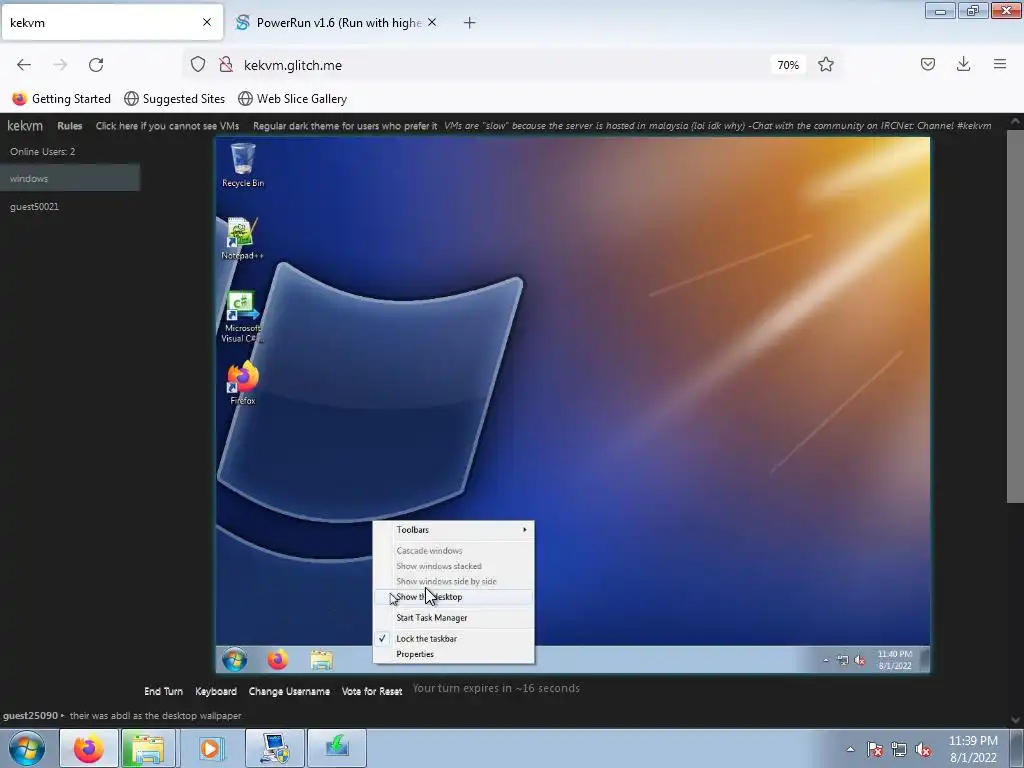Click the VM tray network icon

(842, 660)
